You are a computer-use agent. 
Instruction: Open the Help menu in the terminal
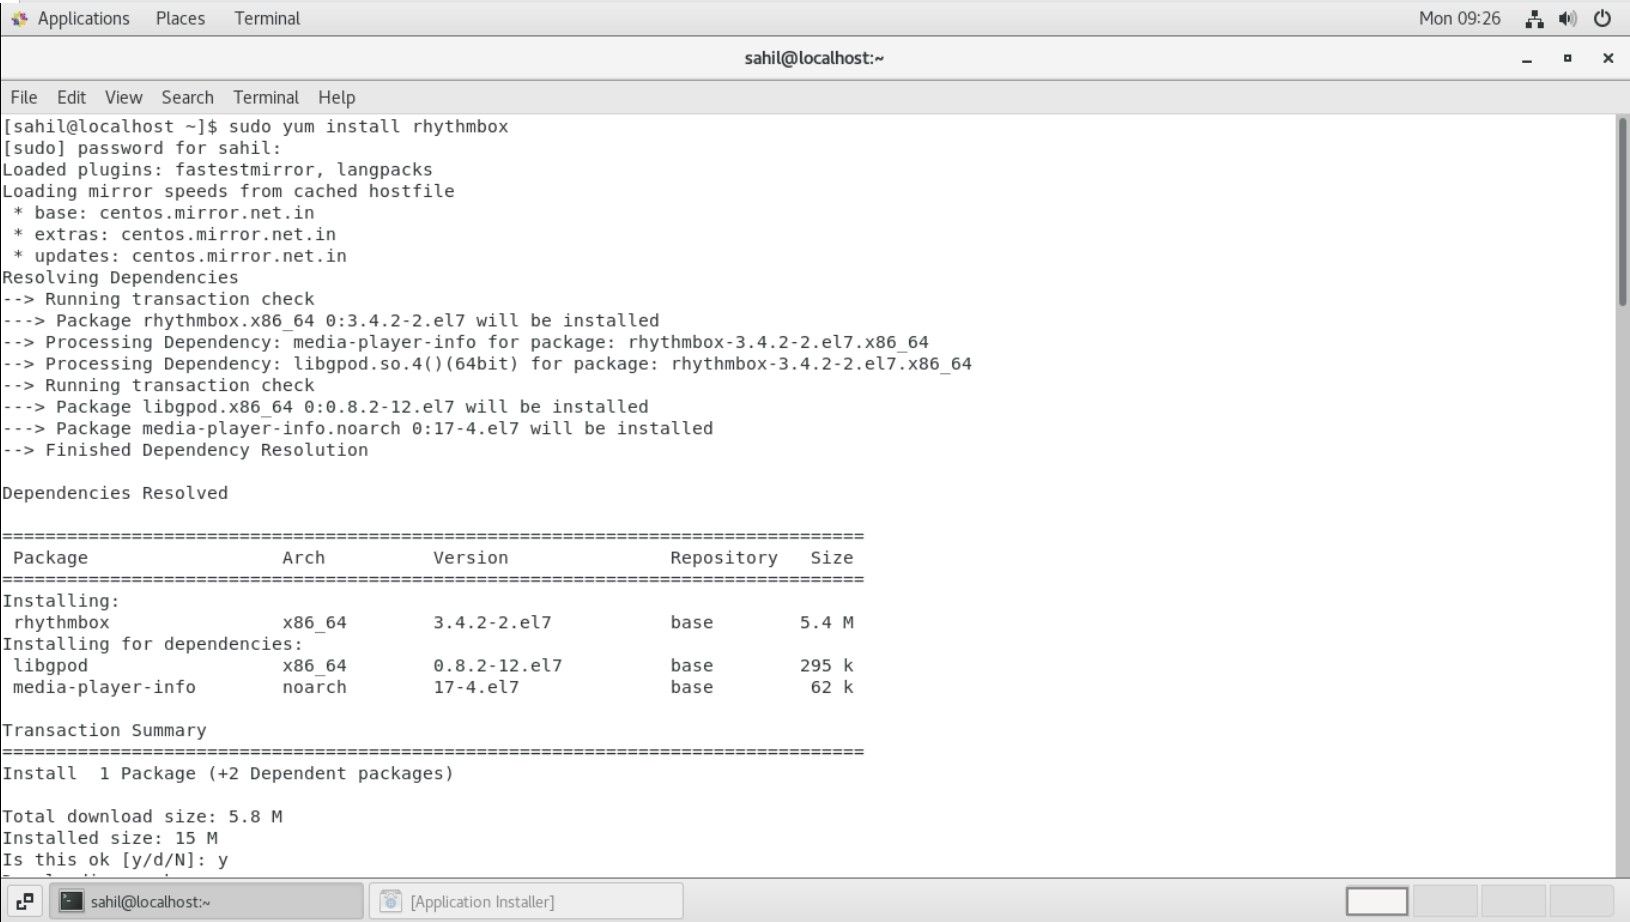coord(337,97)
